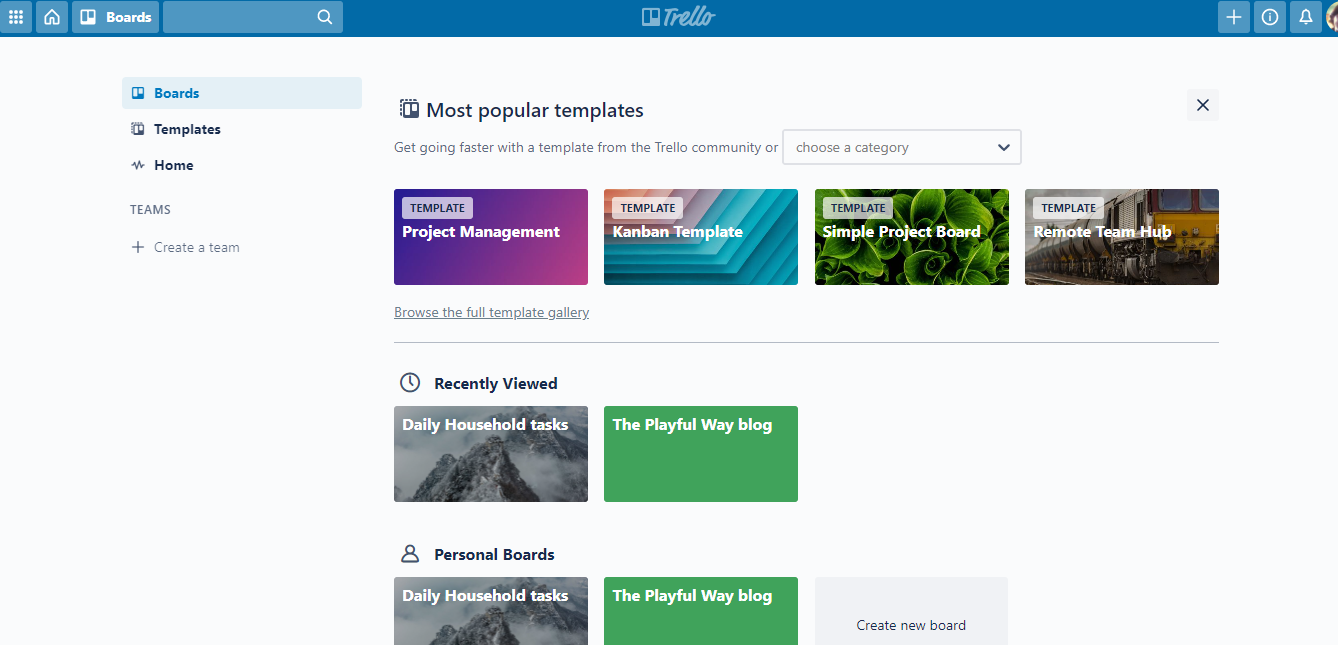Select Boards in the left sidebar
The image size is (1338, 645).
coord(242,93)
